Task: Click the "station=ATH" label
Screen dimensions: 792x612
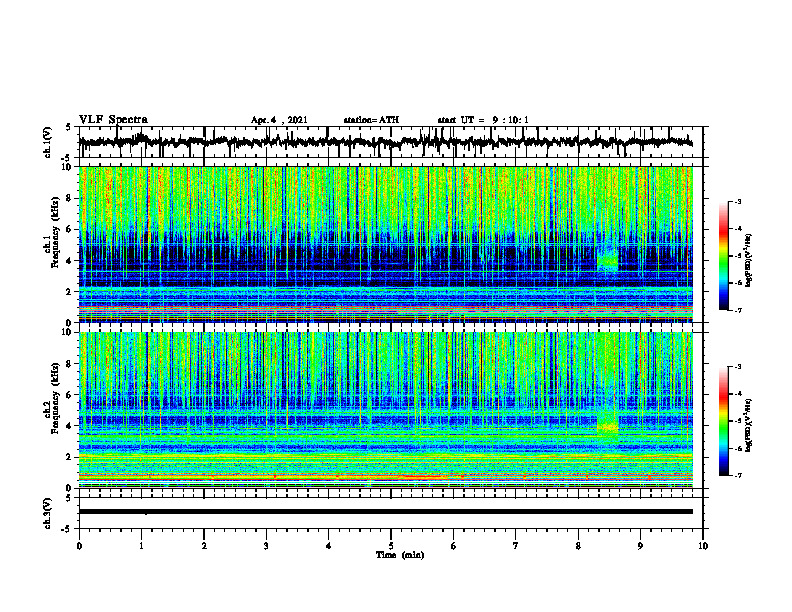Action: (x=371, y=120)
